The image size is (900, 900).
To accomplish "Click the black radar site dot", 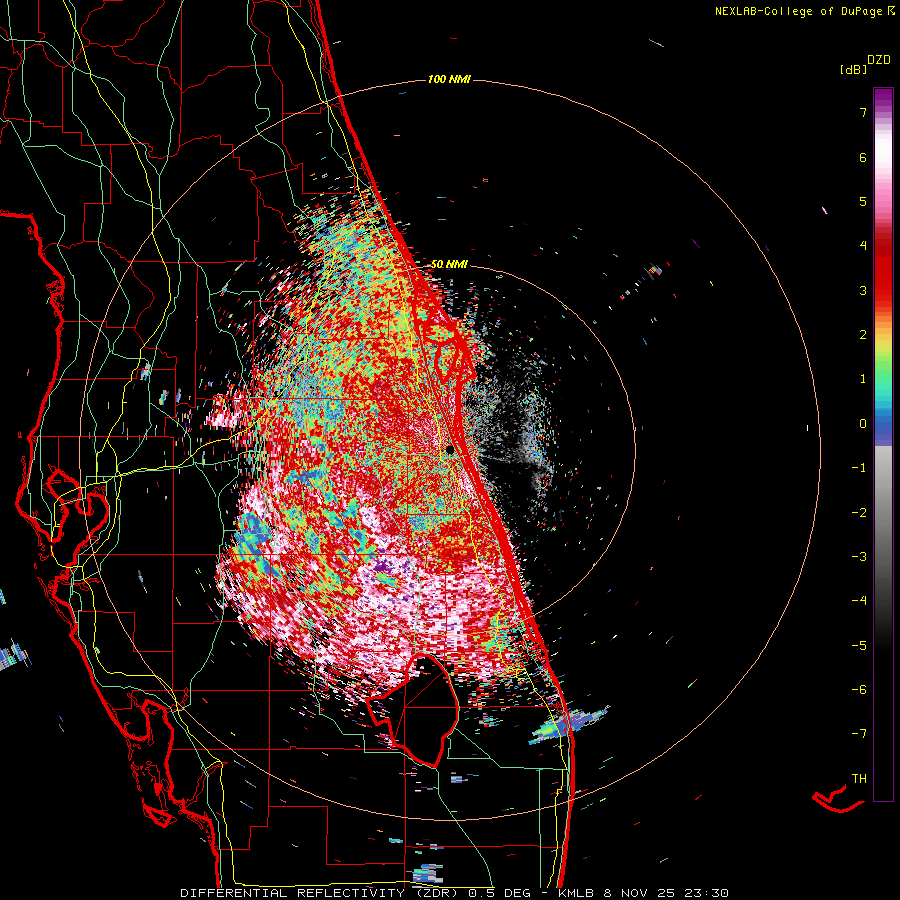I will [450, 449].
